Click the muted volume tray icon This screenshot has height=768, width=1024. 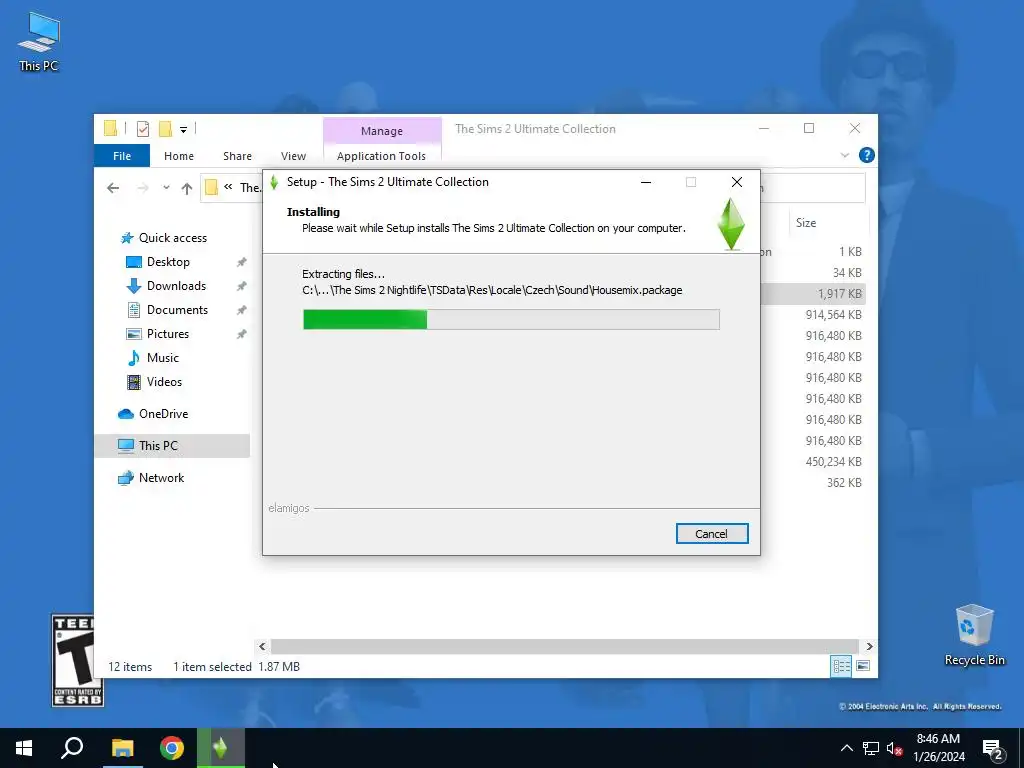895,748
